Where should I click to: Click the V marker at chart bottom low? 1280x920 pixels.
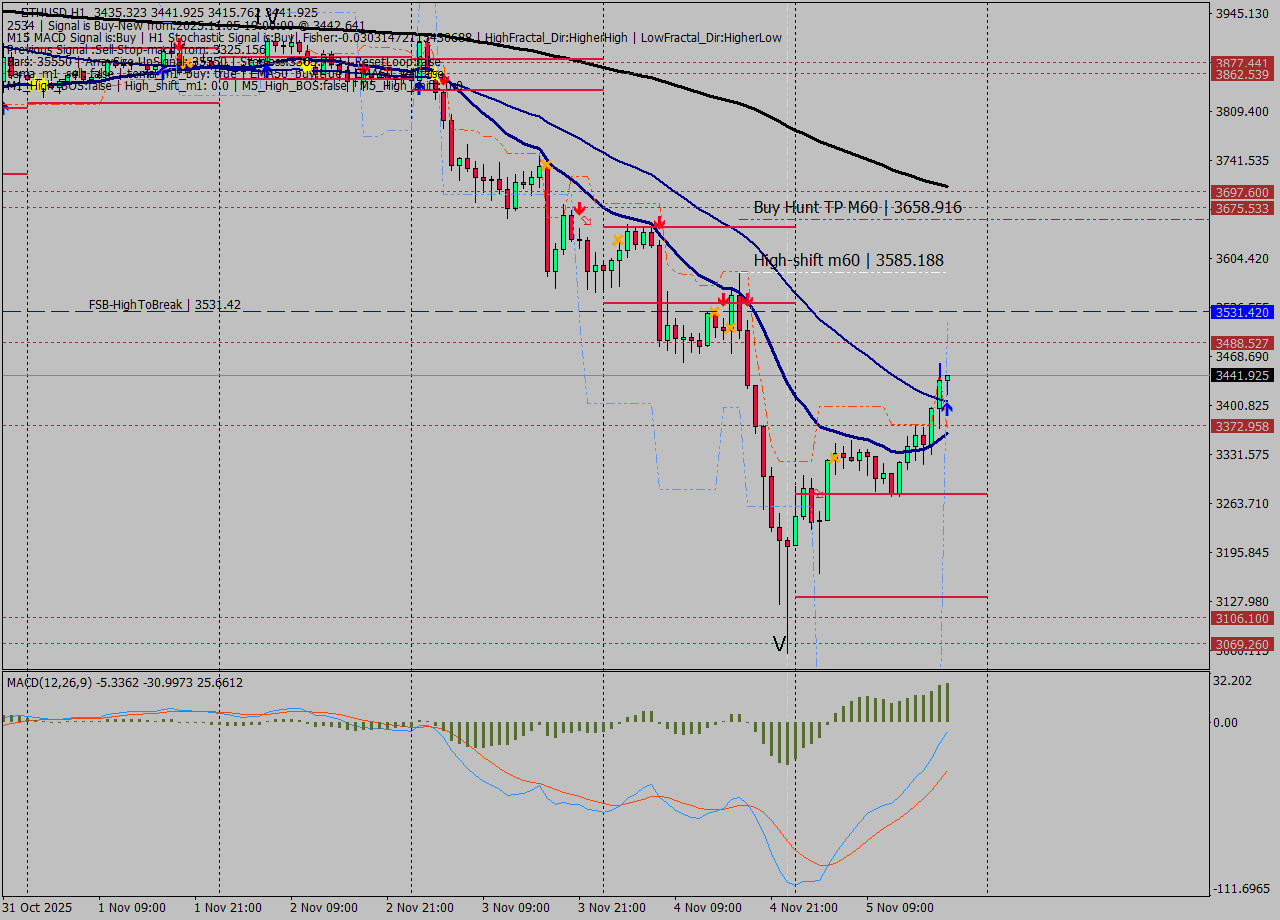(x=780, y=644)
